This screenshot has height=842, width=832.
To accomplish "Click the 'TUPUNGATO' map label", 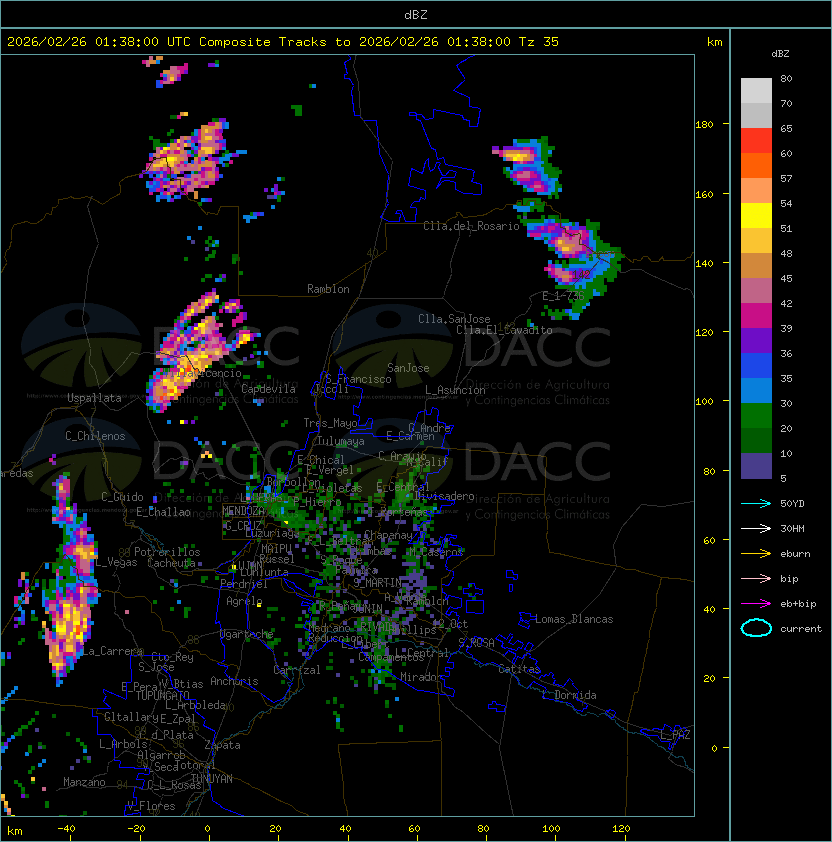I will pyautogui.click(x=163, y=695).
